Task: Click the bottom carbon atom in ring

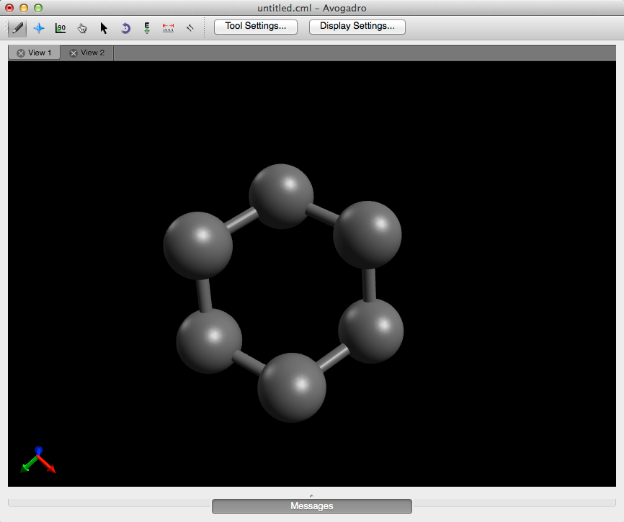Action: pyautogui.click(x=292, y=387)
